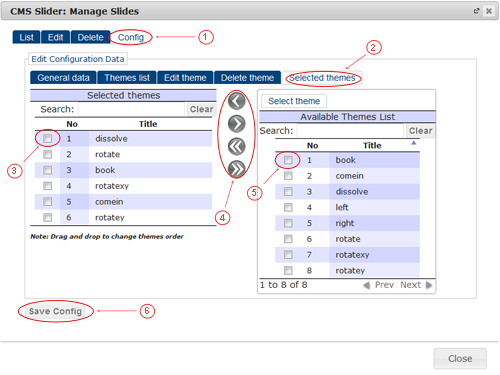The height and width of the screenshot is (375, 500).
Task: Click the Close button
Action: click(x=460, y=359)
